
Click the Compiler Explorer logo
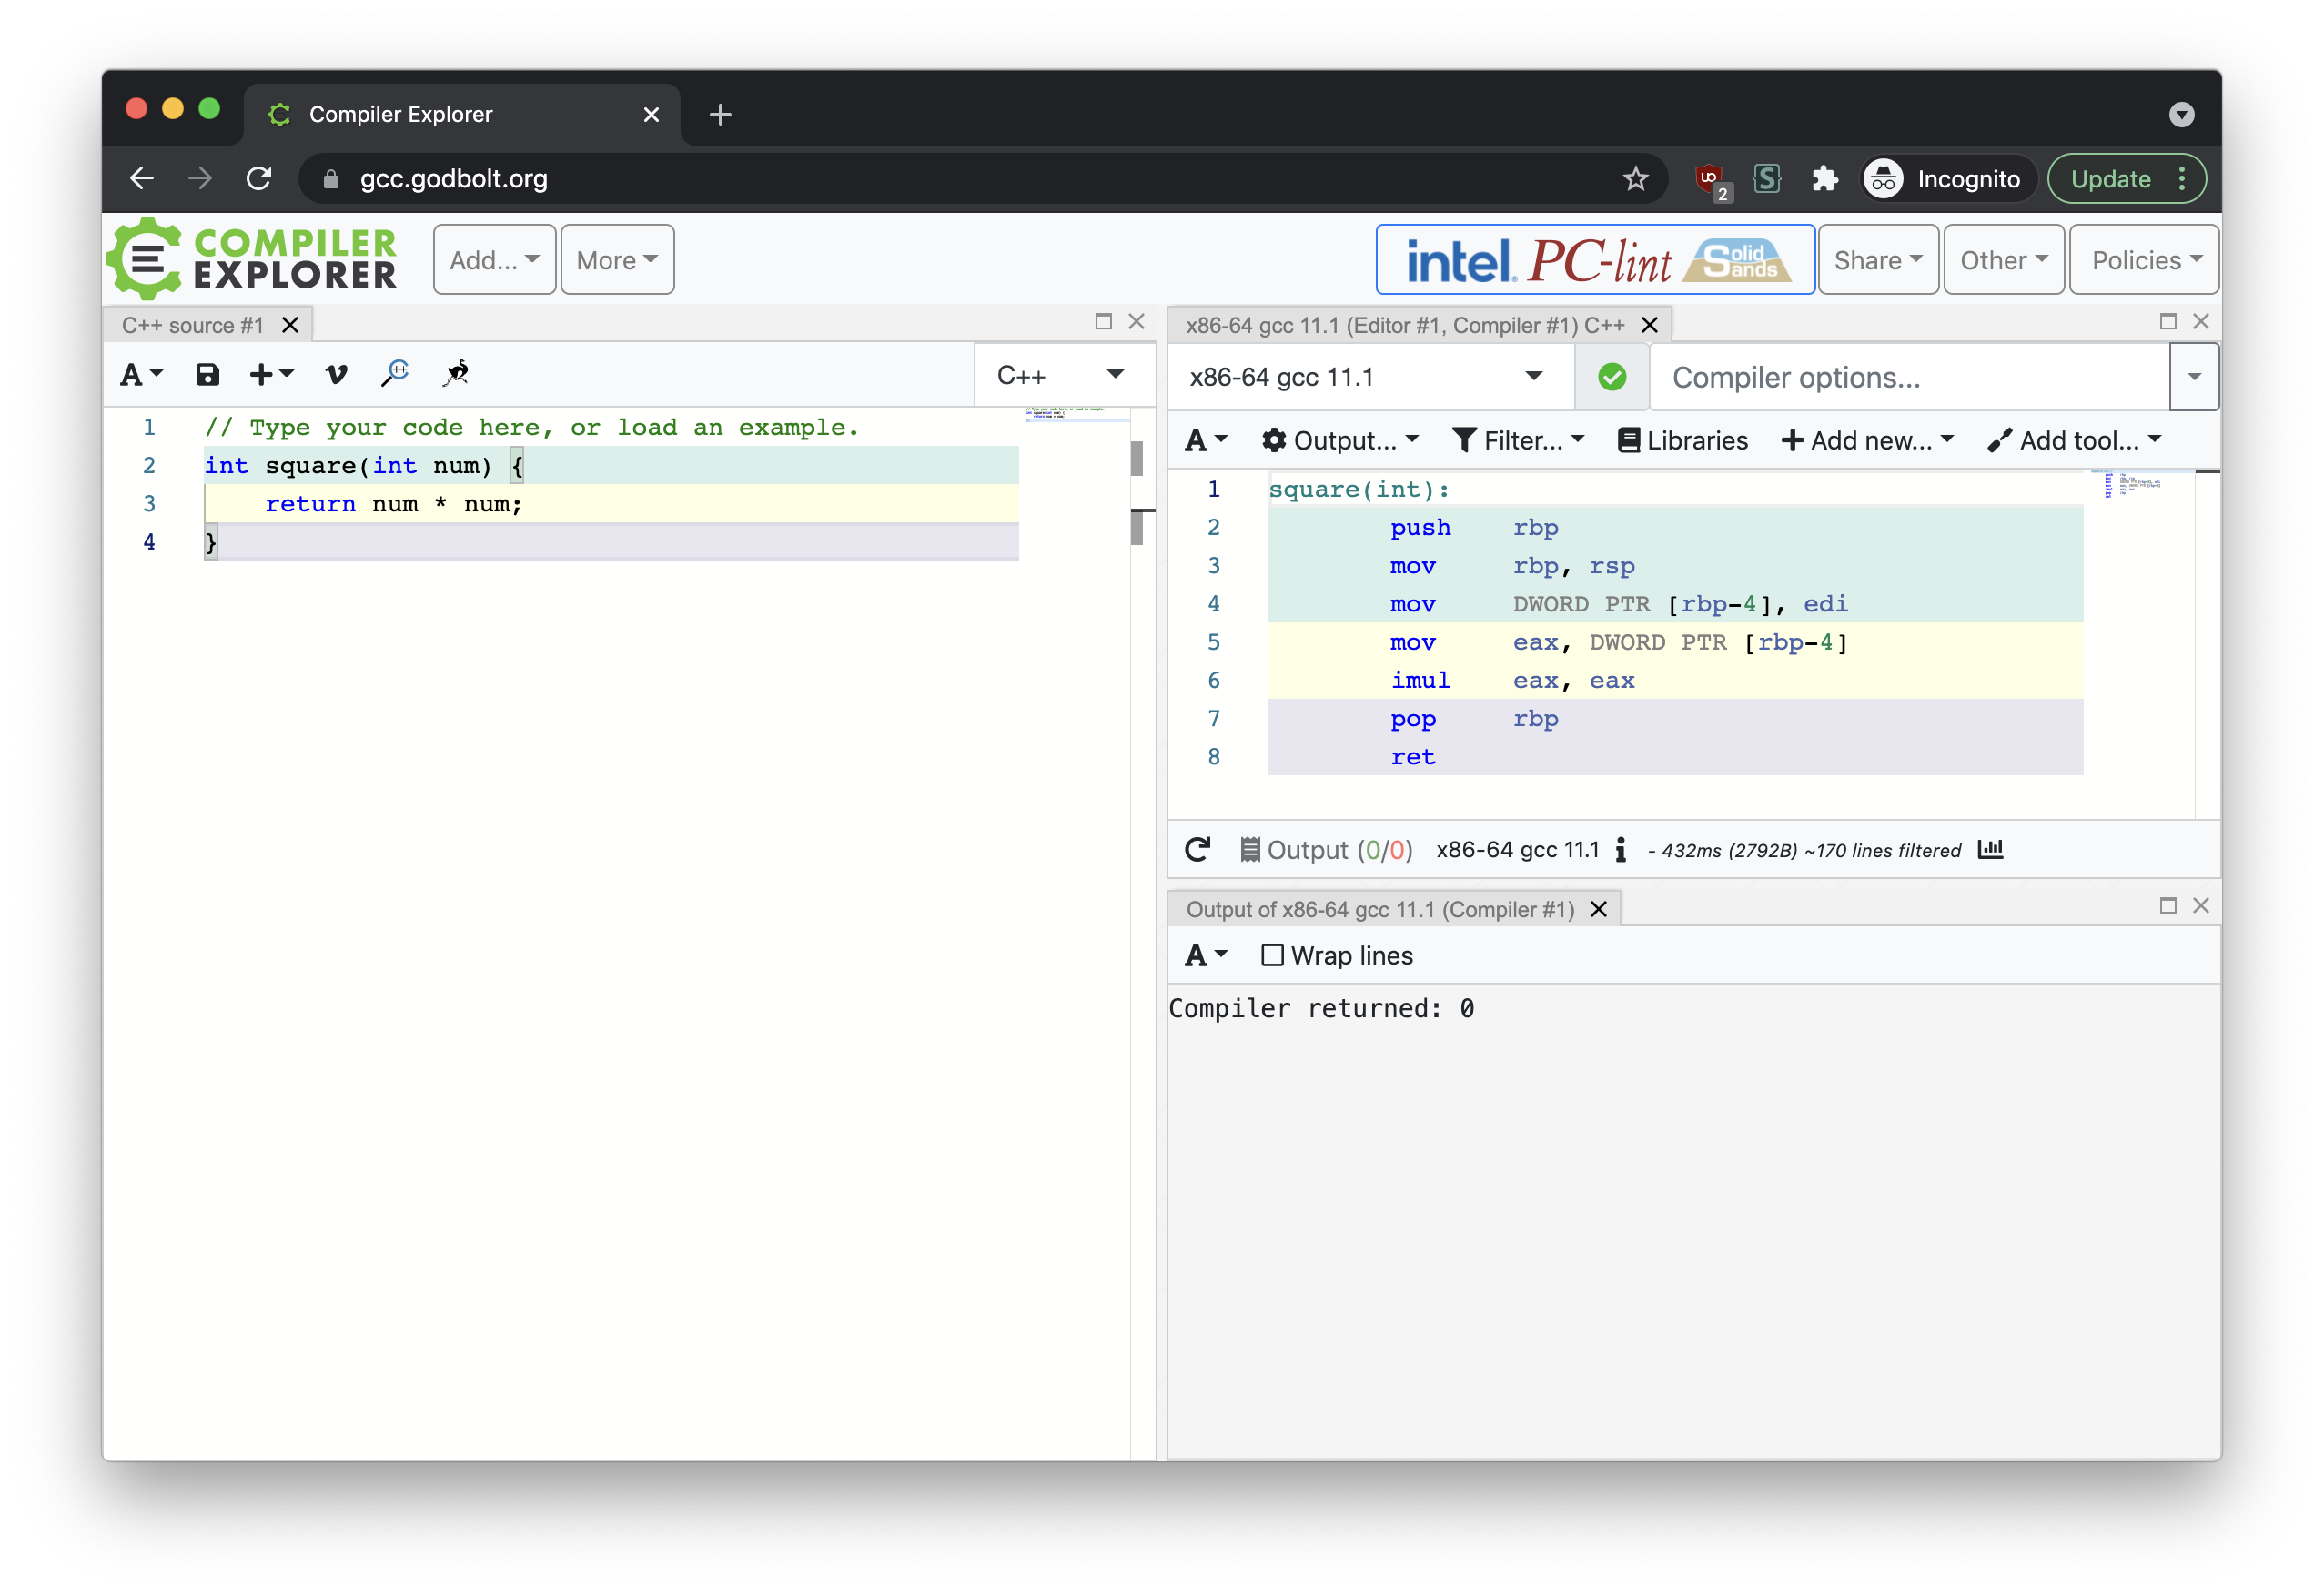point(253,259)
